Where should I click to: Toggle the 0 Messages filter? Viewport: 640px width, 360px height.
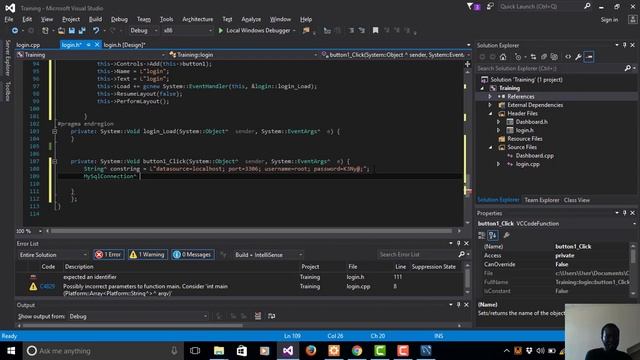click(x=193, y=255)
